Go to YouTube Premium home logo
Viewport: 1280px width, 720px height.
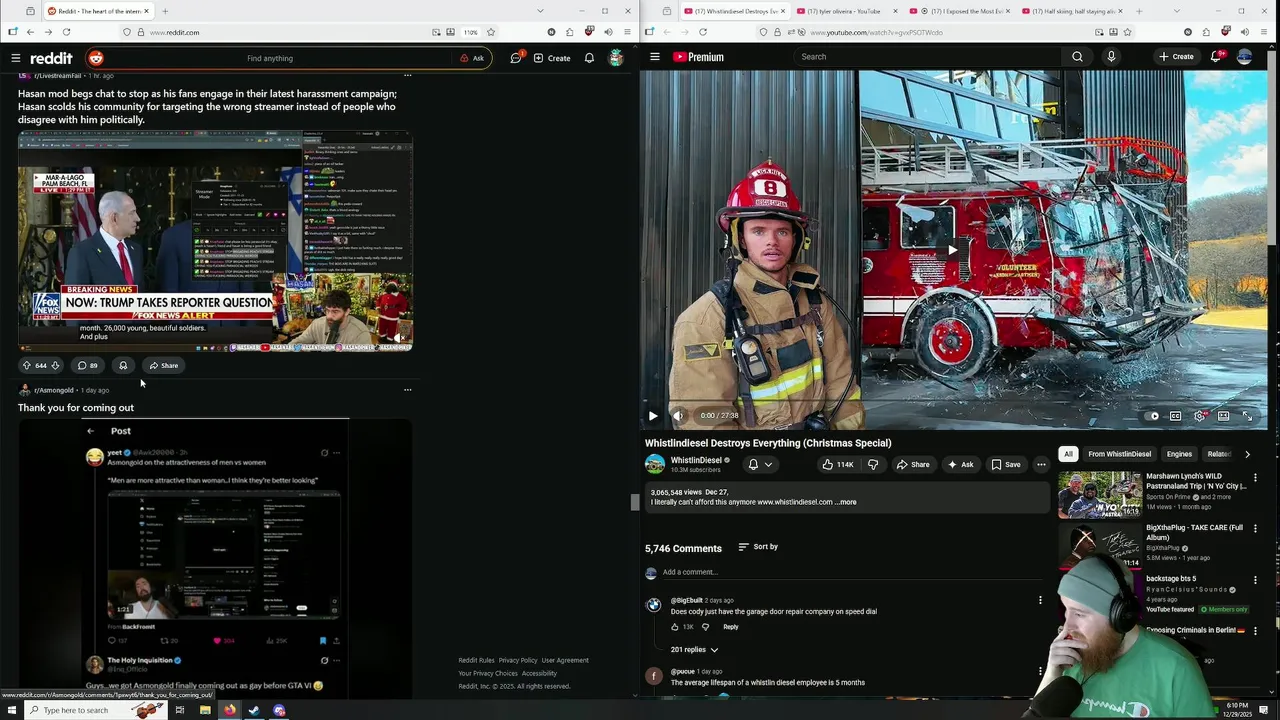point(698,57)
